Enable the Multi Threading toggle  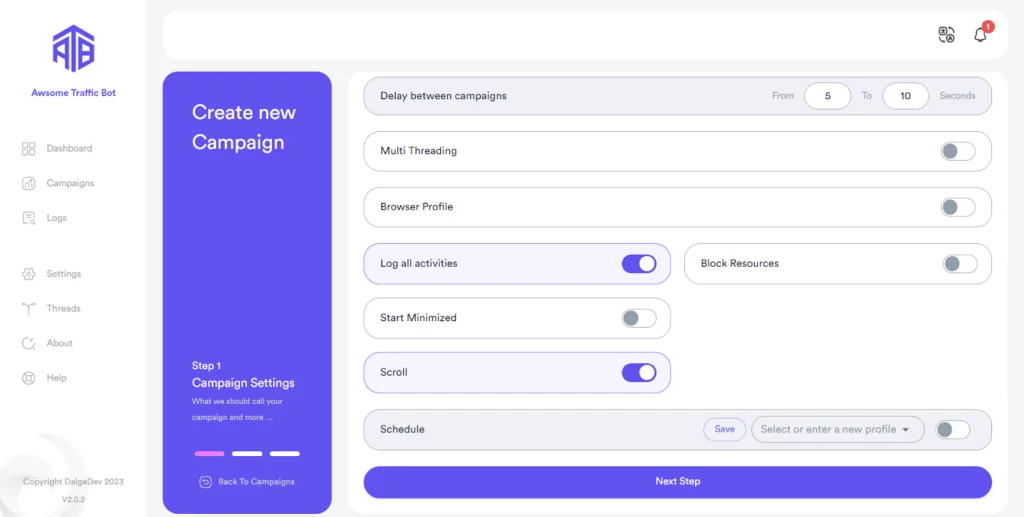[957, 151]
